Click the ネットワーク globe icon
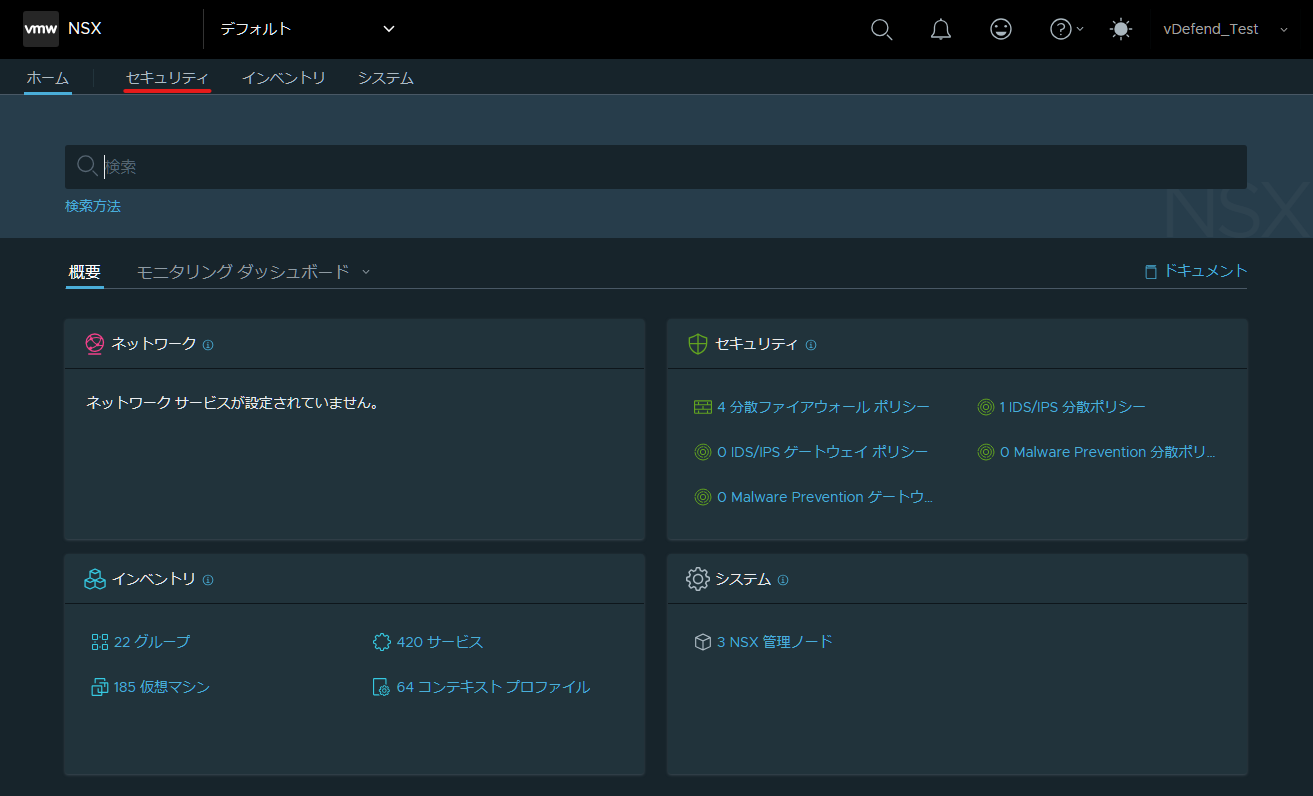The image size is (1313, 796). (x=95, y=344)
